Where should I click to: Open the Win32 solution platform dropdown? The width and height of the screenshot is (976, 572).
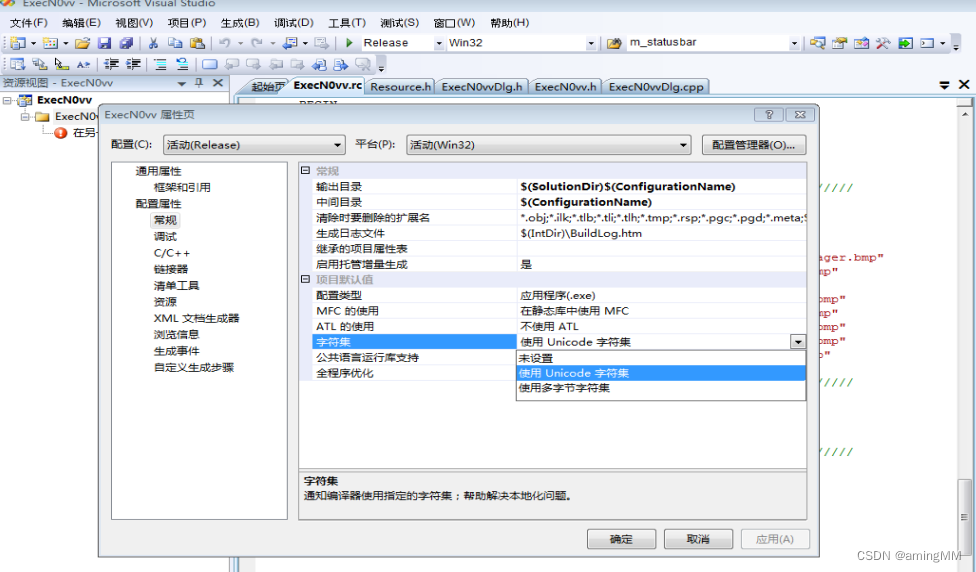point(591,43)
